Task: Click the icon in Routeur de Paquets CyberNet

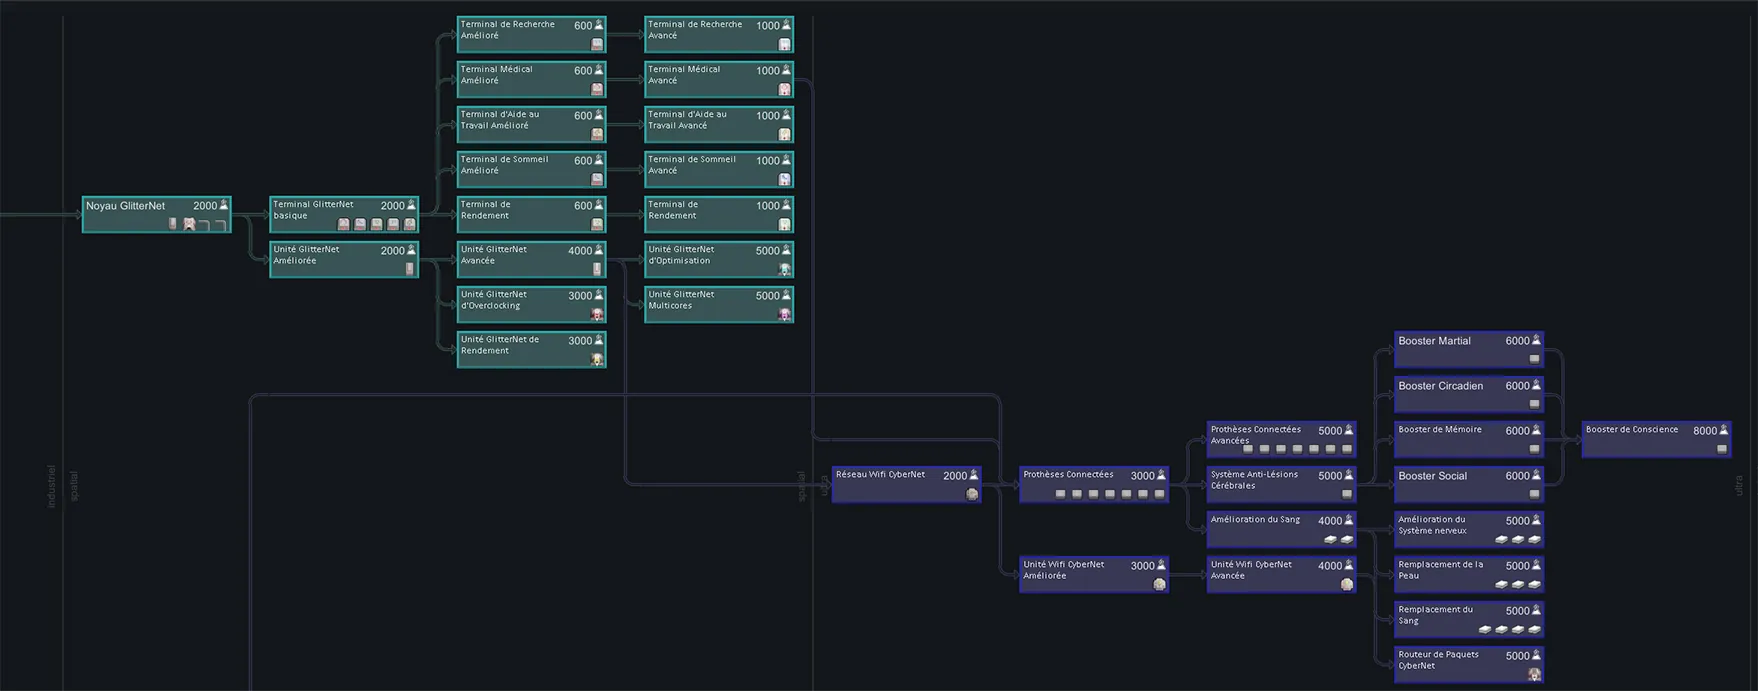Action: [x=1534, y=674]
